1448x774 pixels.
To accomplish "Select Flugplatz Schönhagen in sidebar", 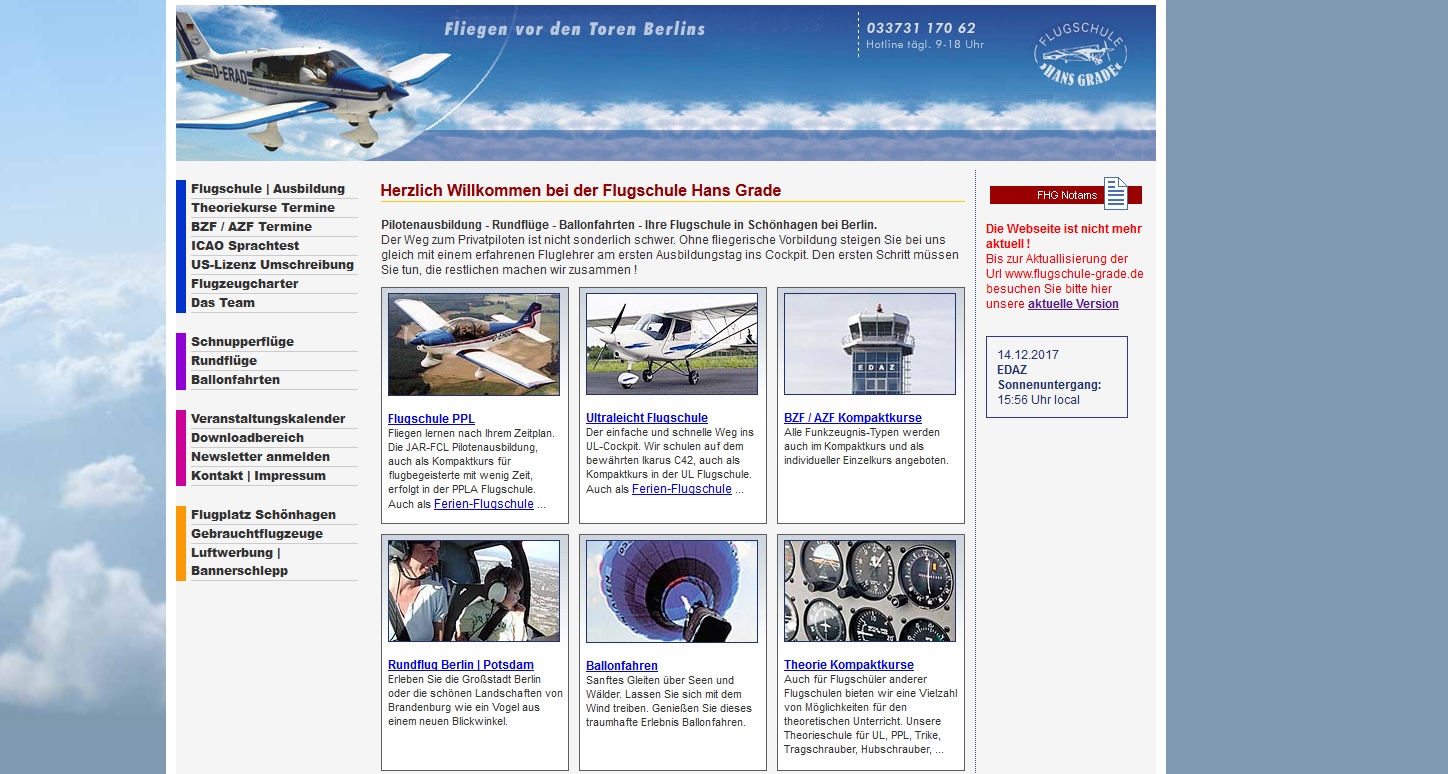I will point(263,515).
